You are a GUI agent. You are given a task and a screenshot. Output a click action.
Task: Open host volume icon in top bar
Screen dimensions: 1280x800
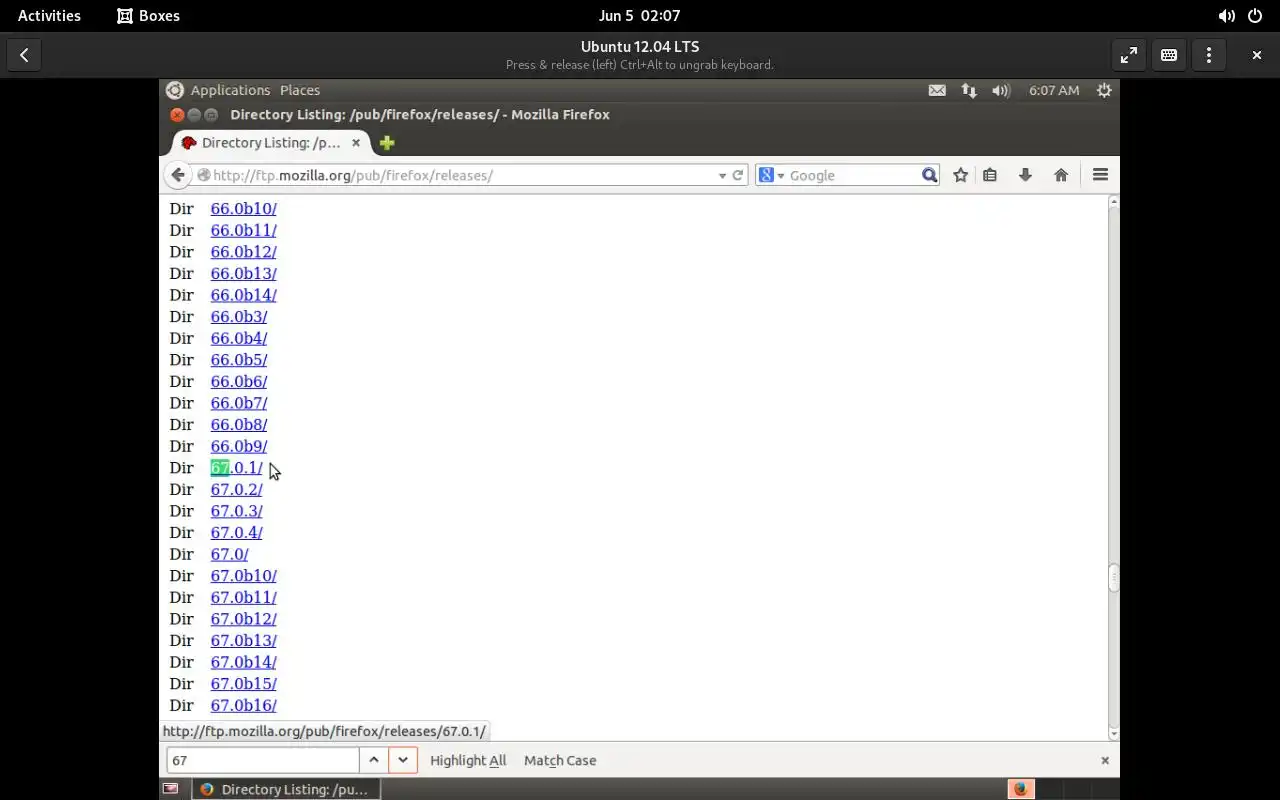pos(1226,16)
